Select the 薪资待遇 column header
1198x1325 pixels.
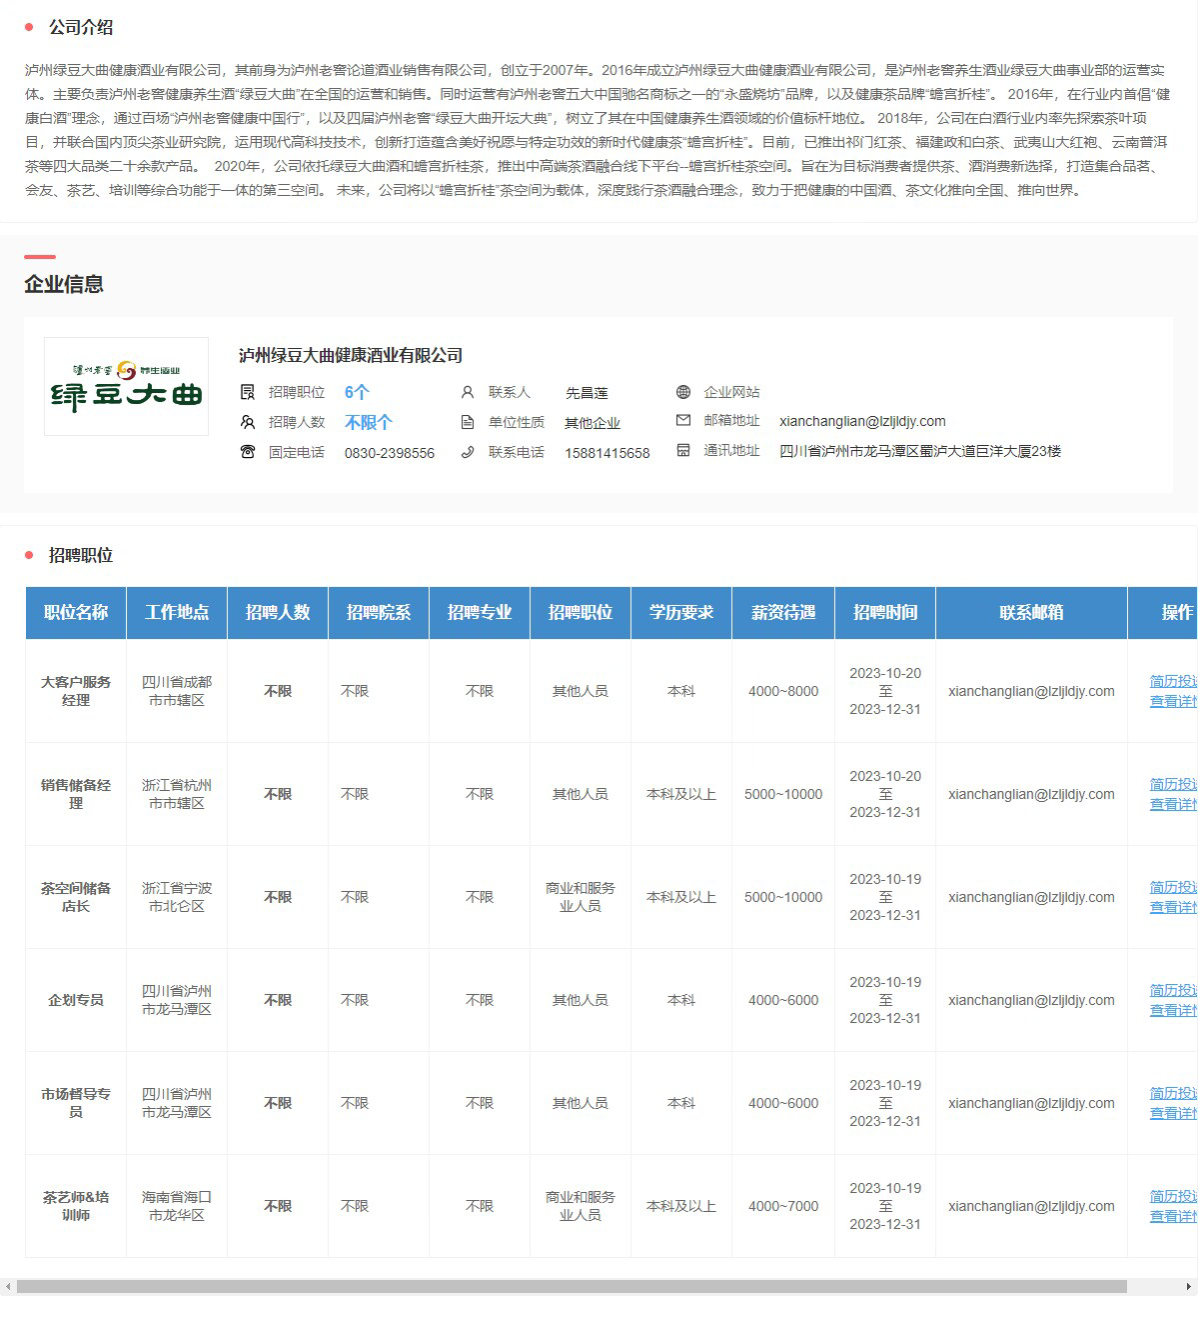(x=783, y=612)
